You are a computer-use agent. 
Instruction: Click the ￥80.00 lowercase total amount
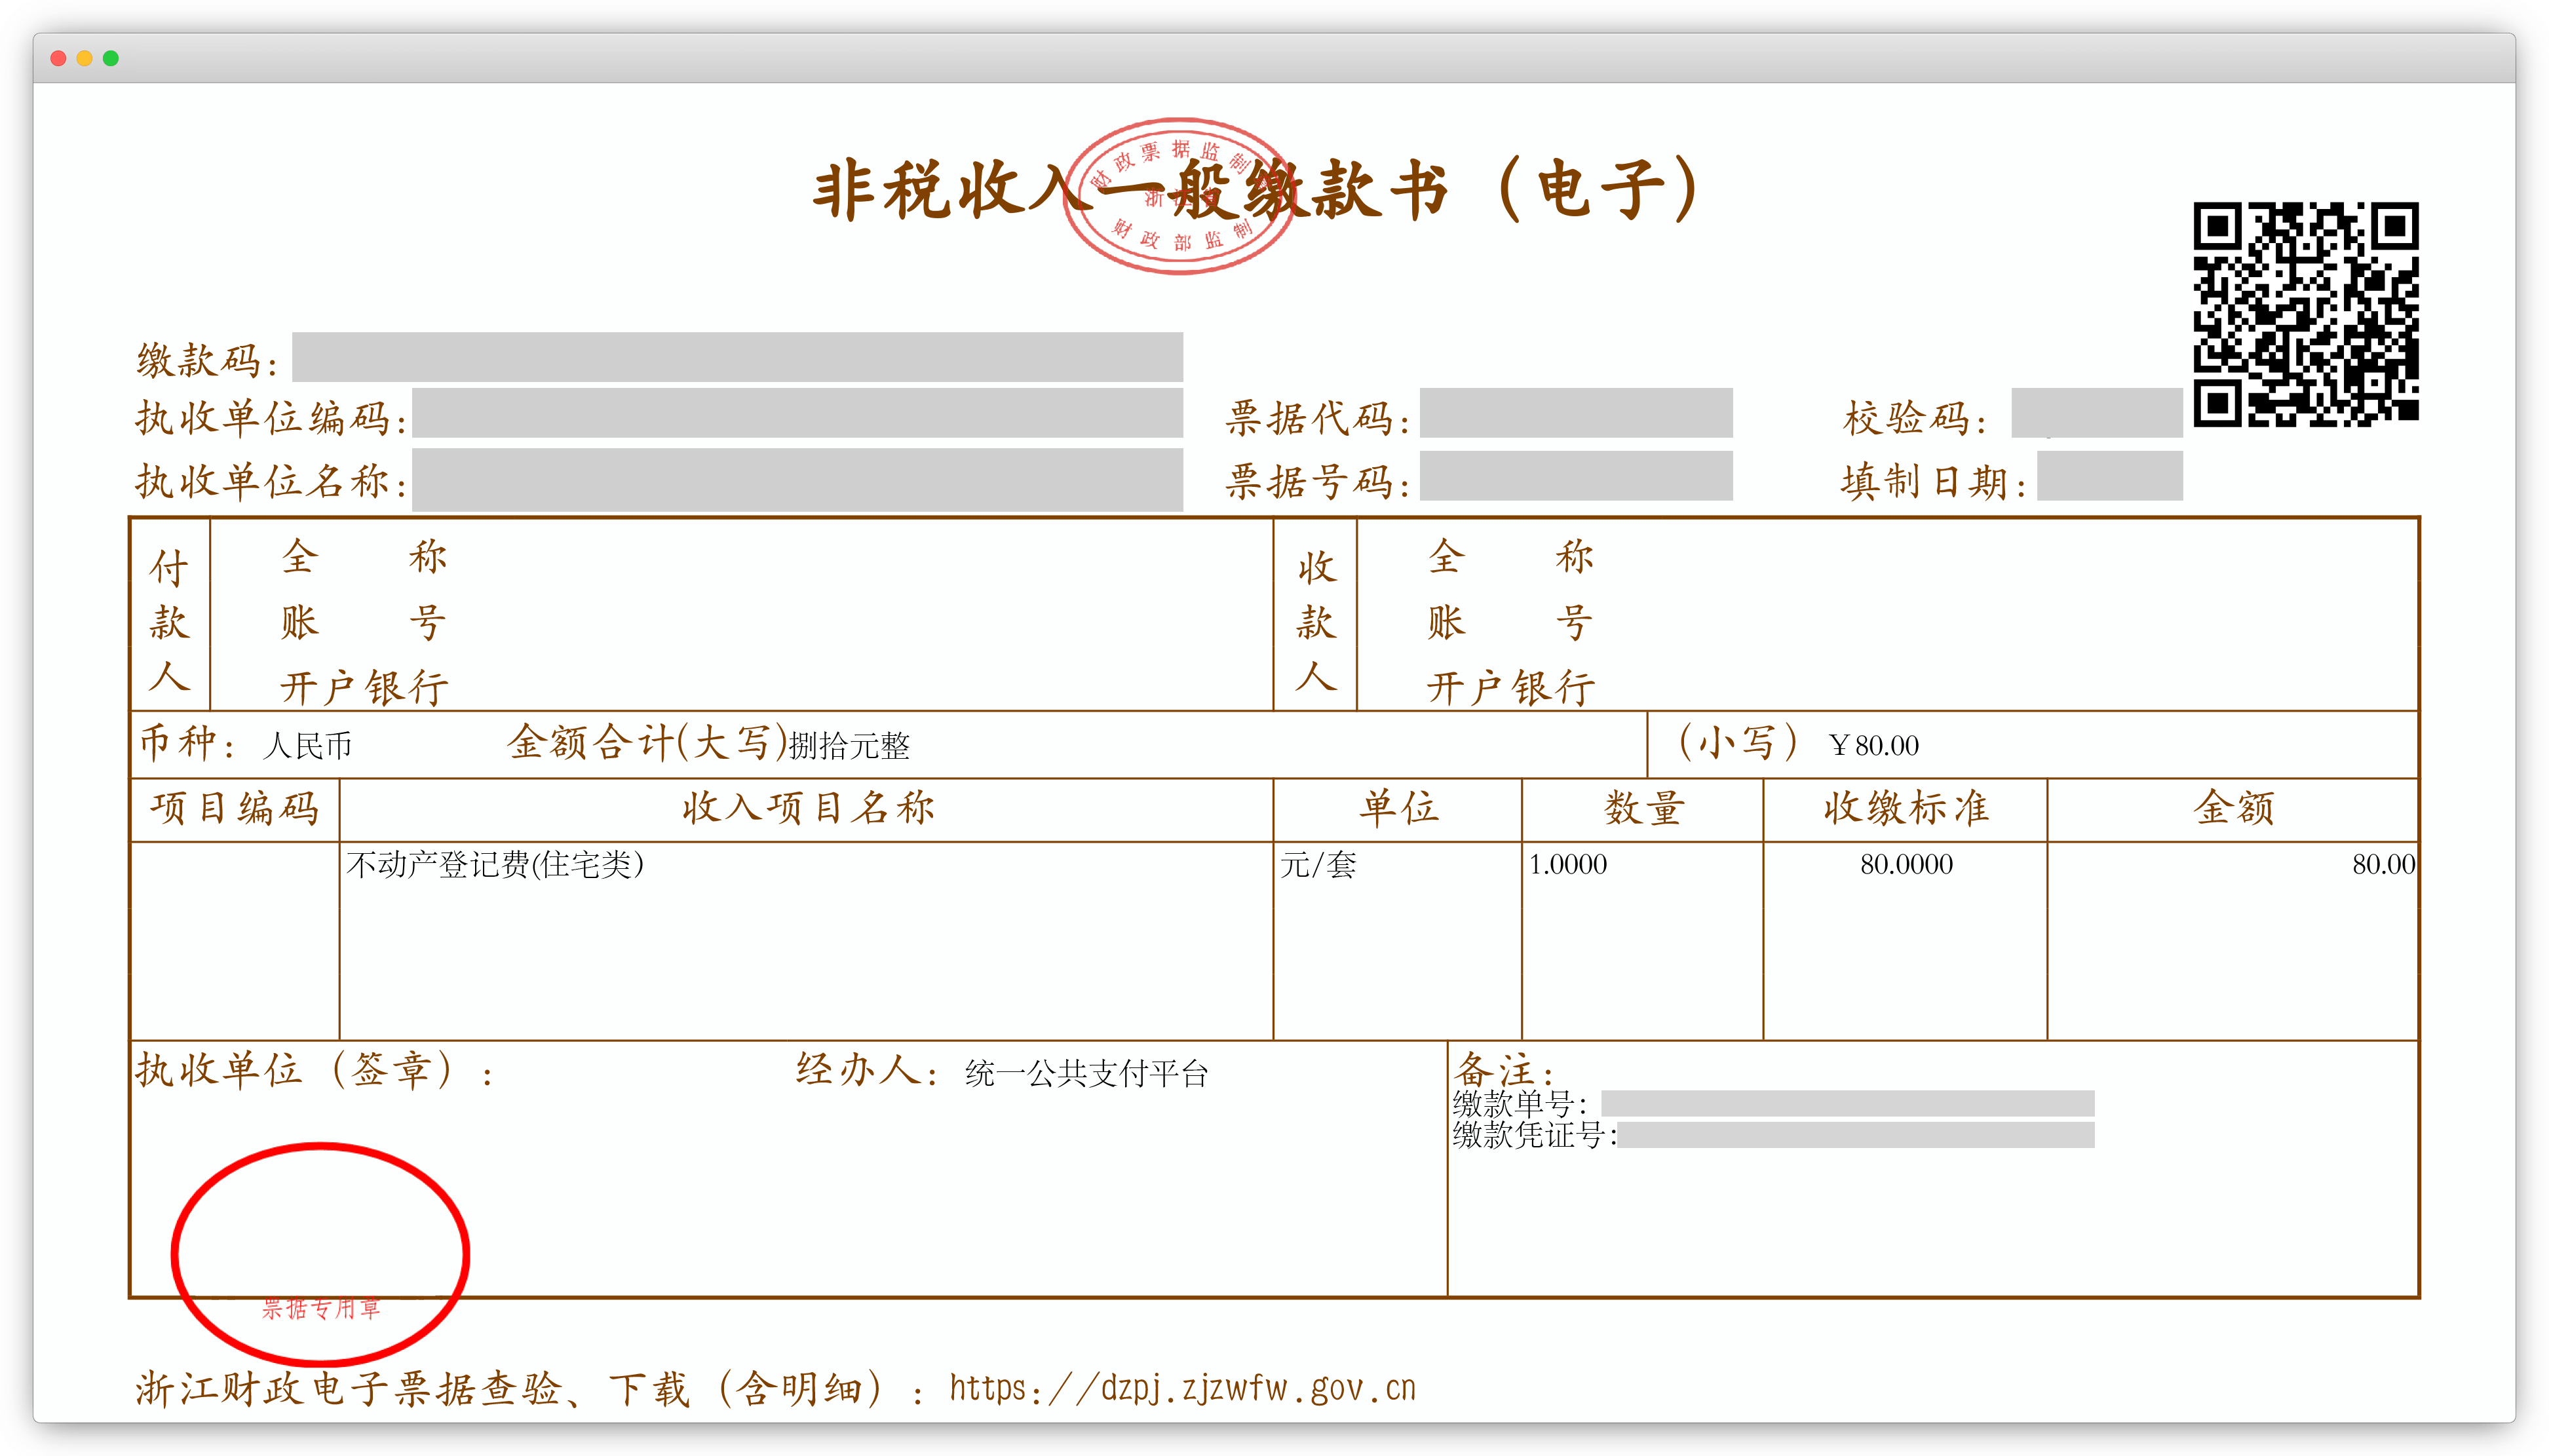[x=1873, y=746]
